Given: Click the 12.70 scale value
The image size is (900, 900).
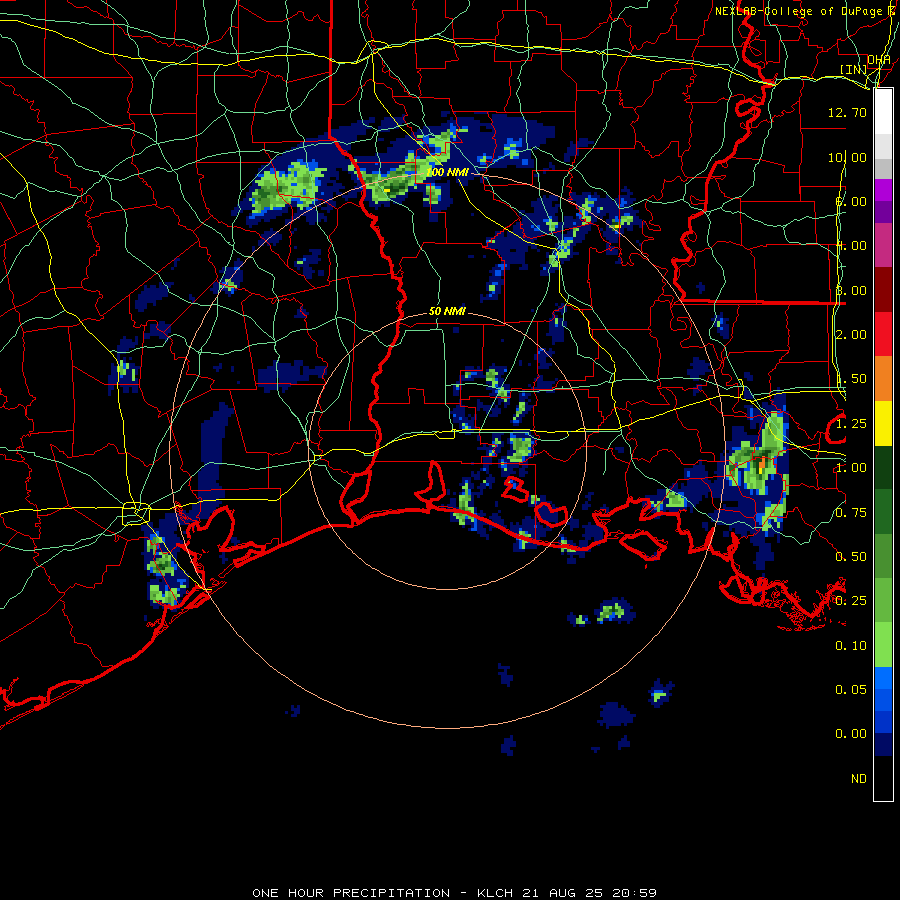Looking at the screenshot, I should [847, 112].
